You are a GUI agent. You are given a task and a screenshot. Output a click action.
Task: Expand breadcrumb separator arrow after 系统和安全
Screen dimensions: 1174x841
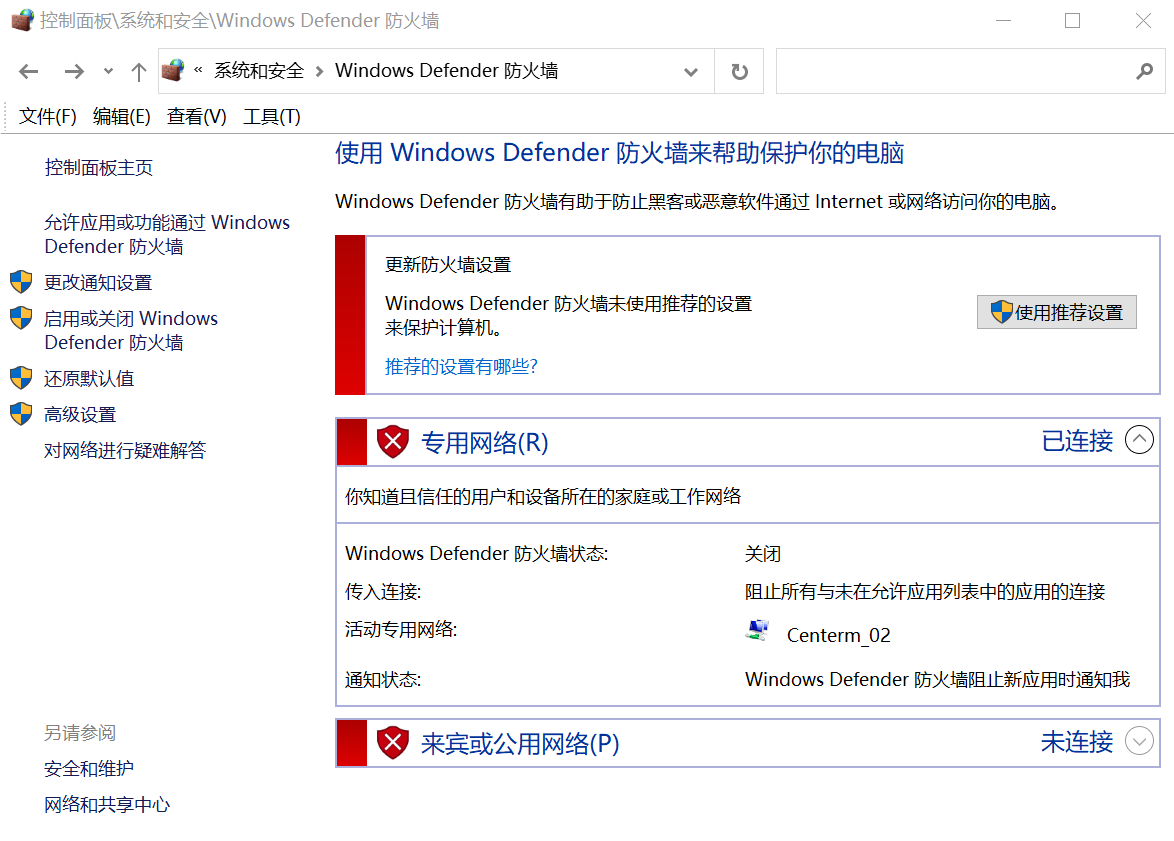point(320,71)
